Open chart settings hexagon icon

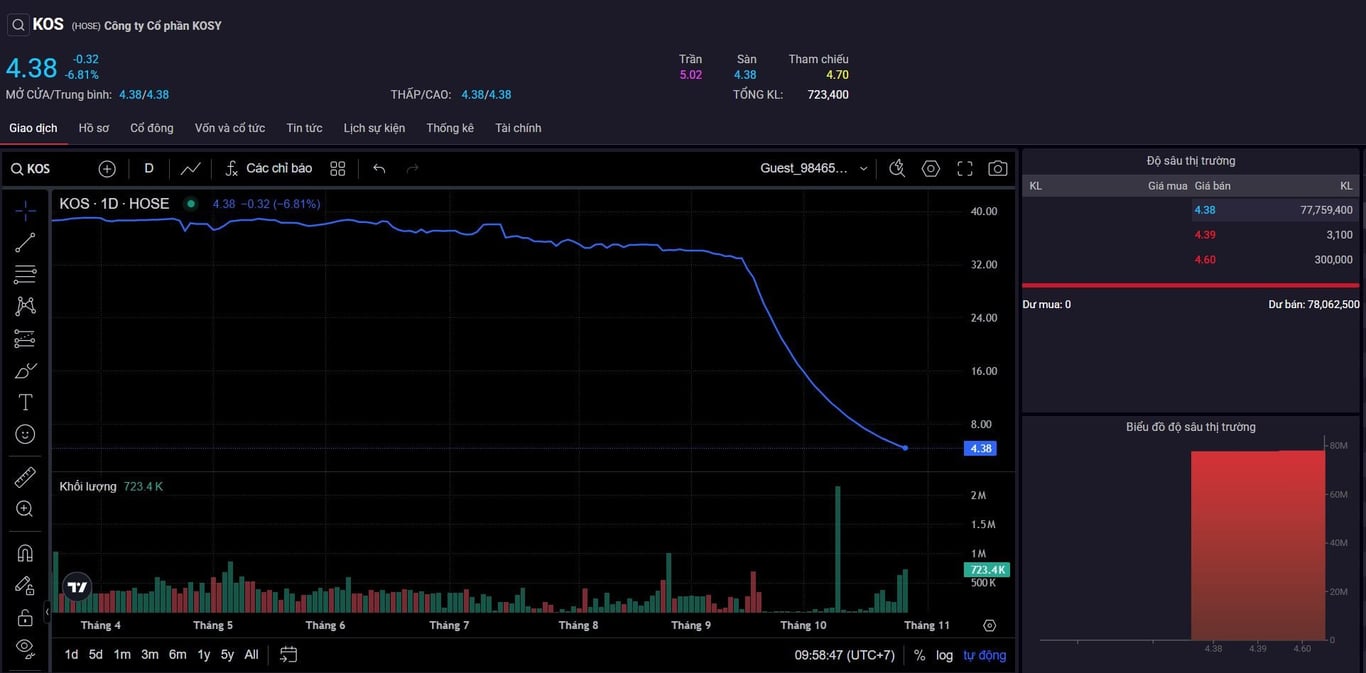pyautogui.click(x=931, y=168)
